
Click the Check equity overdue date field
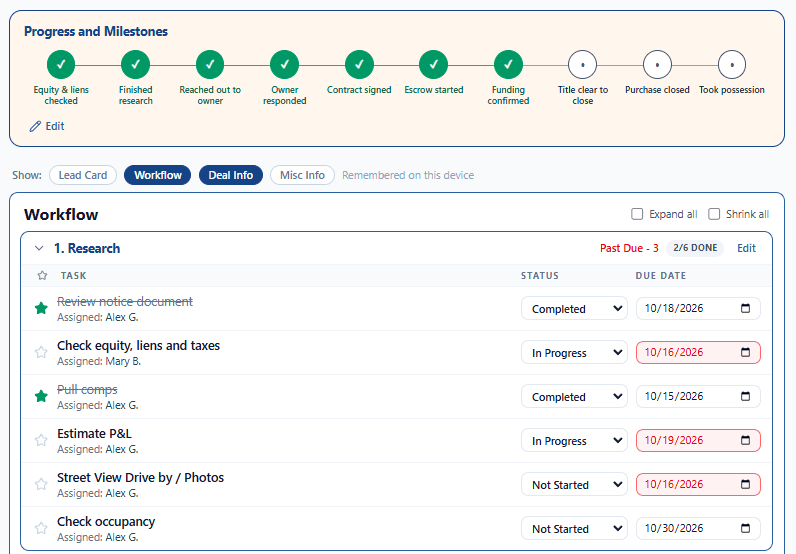click(x=698, y=352)
